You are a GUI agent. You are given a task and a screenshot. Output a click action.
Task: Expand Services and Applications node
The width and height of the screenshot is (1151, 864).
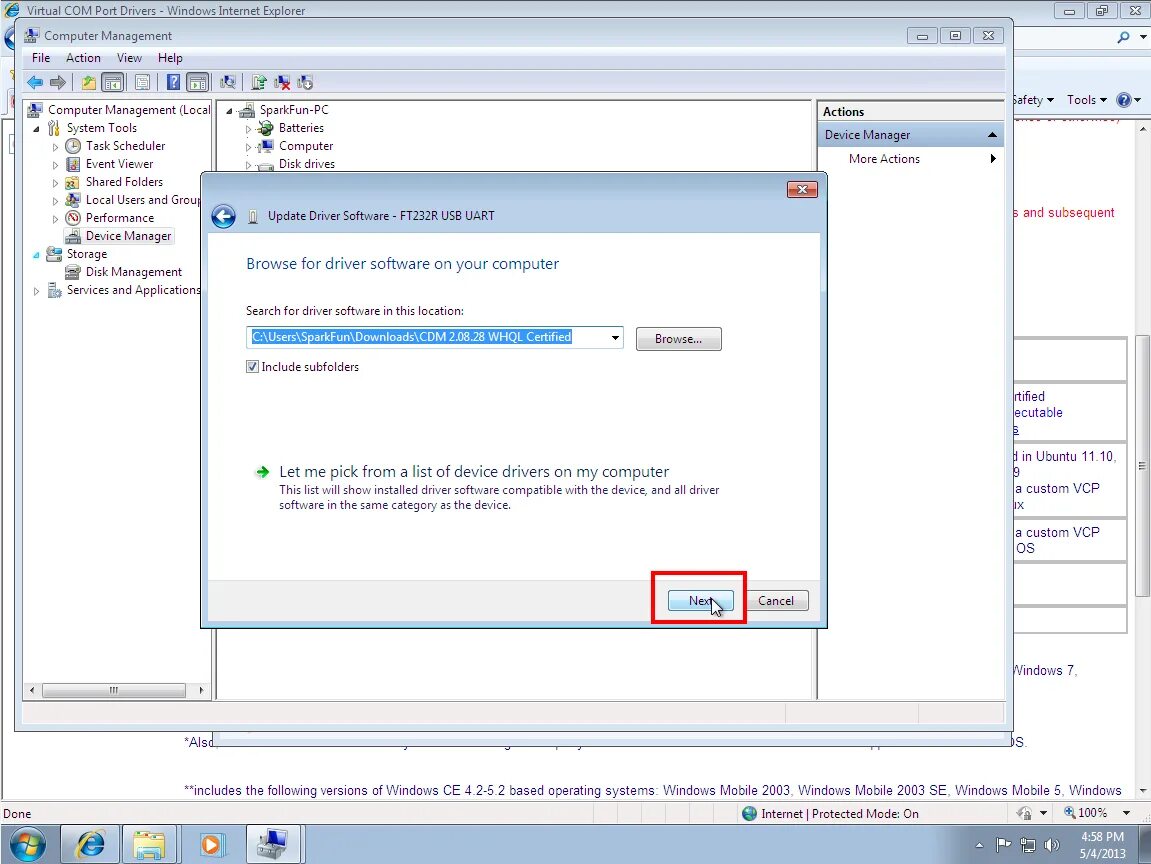click(x=36, y=291)
